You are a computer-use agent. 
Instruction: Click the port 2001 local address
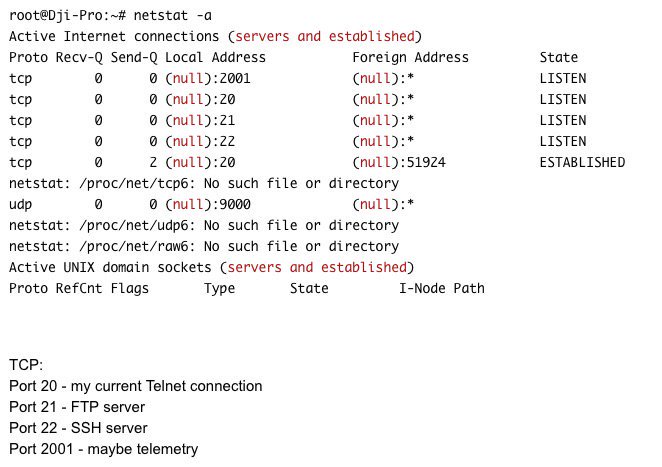point(208,79)
